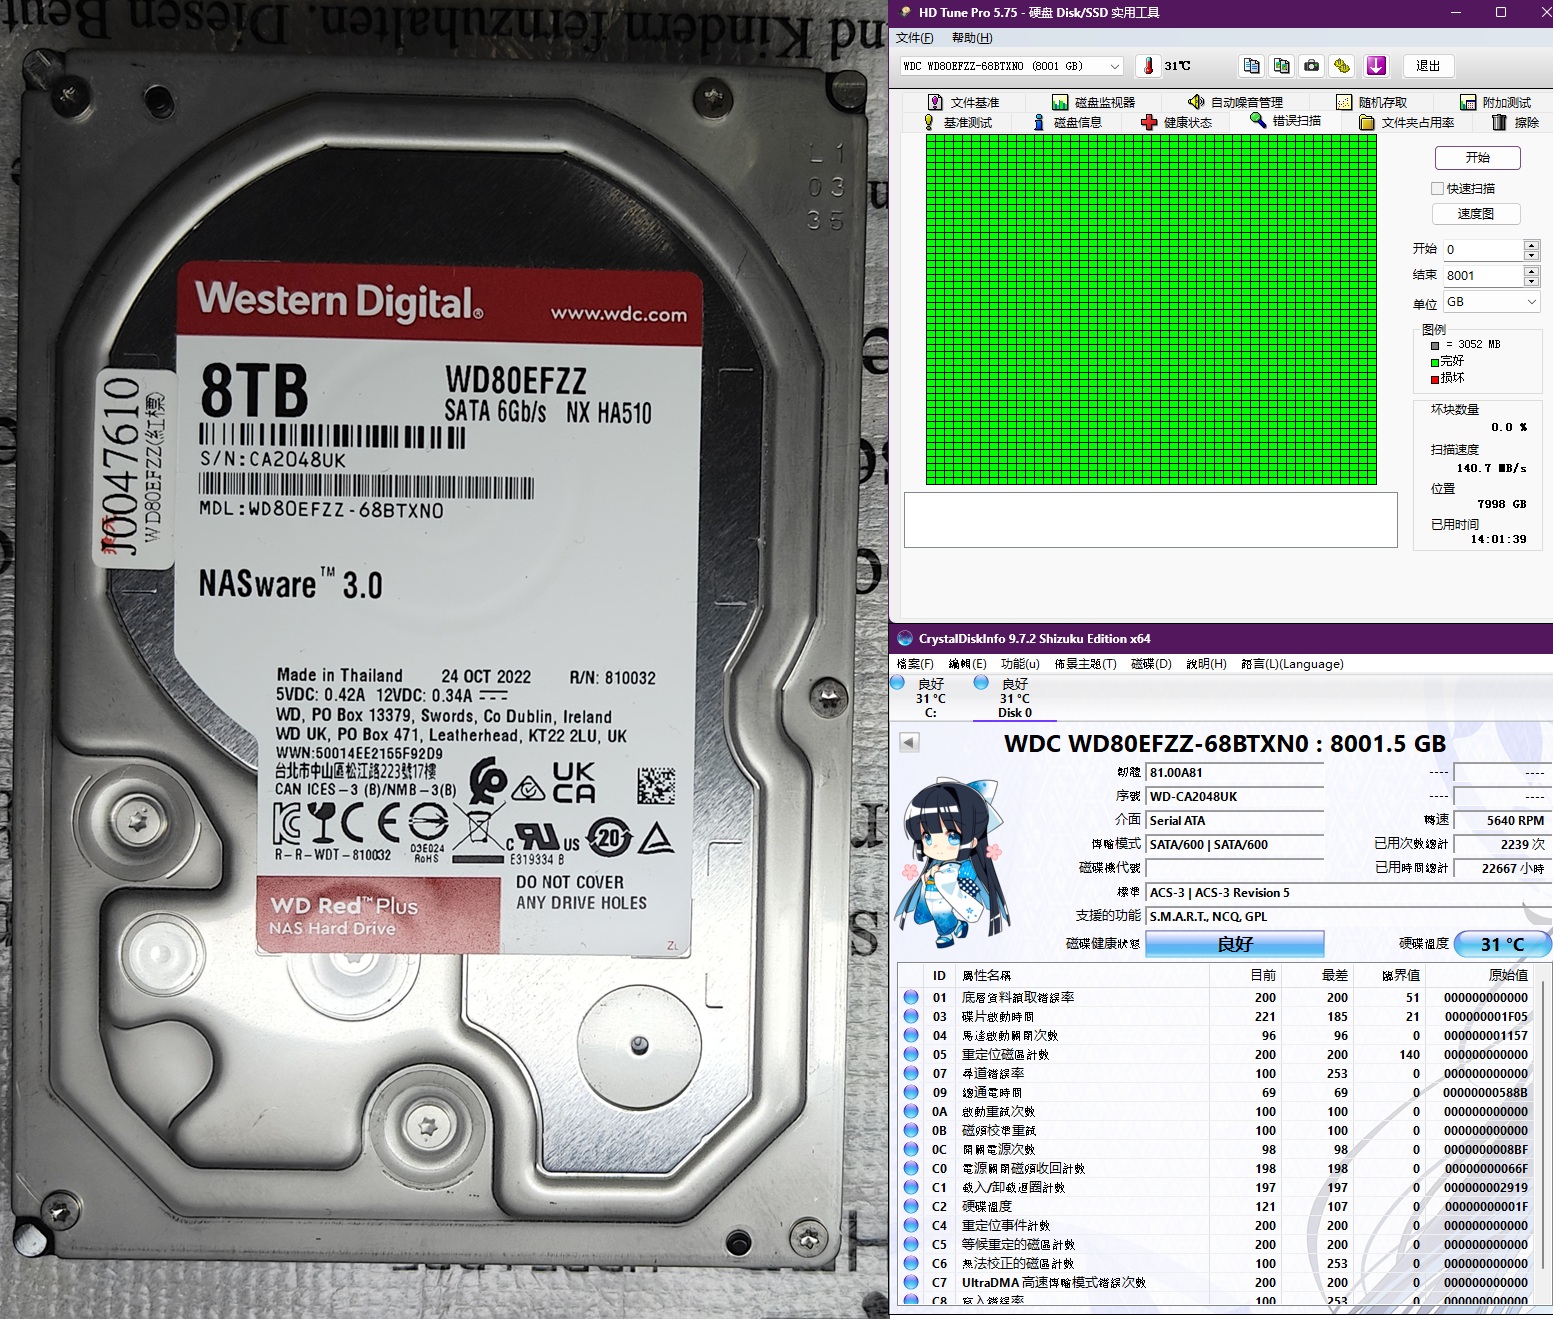
Task: Open the 帮助(H) menu in HD Tune
Action: click(972, 38)
